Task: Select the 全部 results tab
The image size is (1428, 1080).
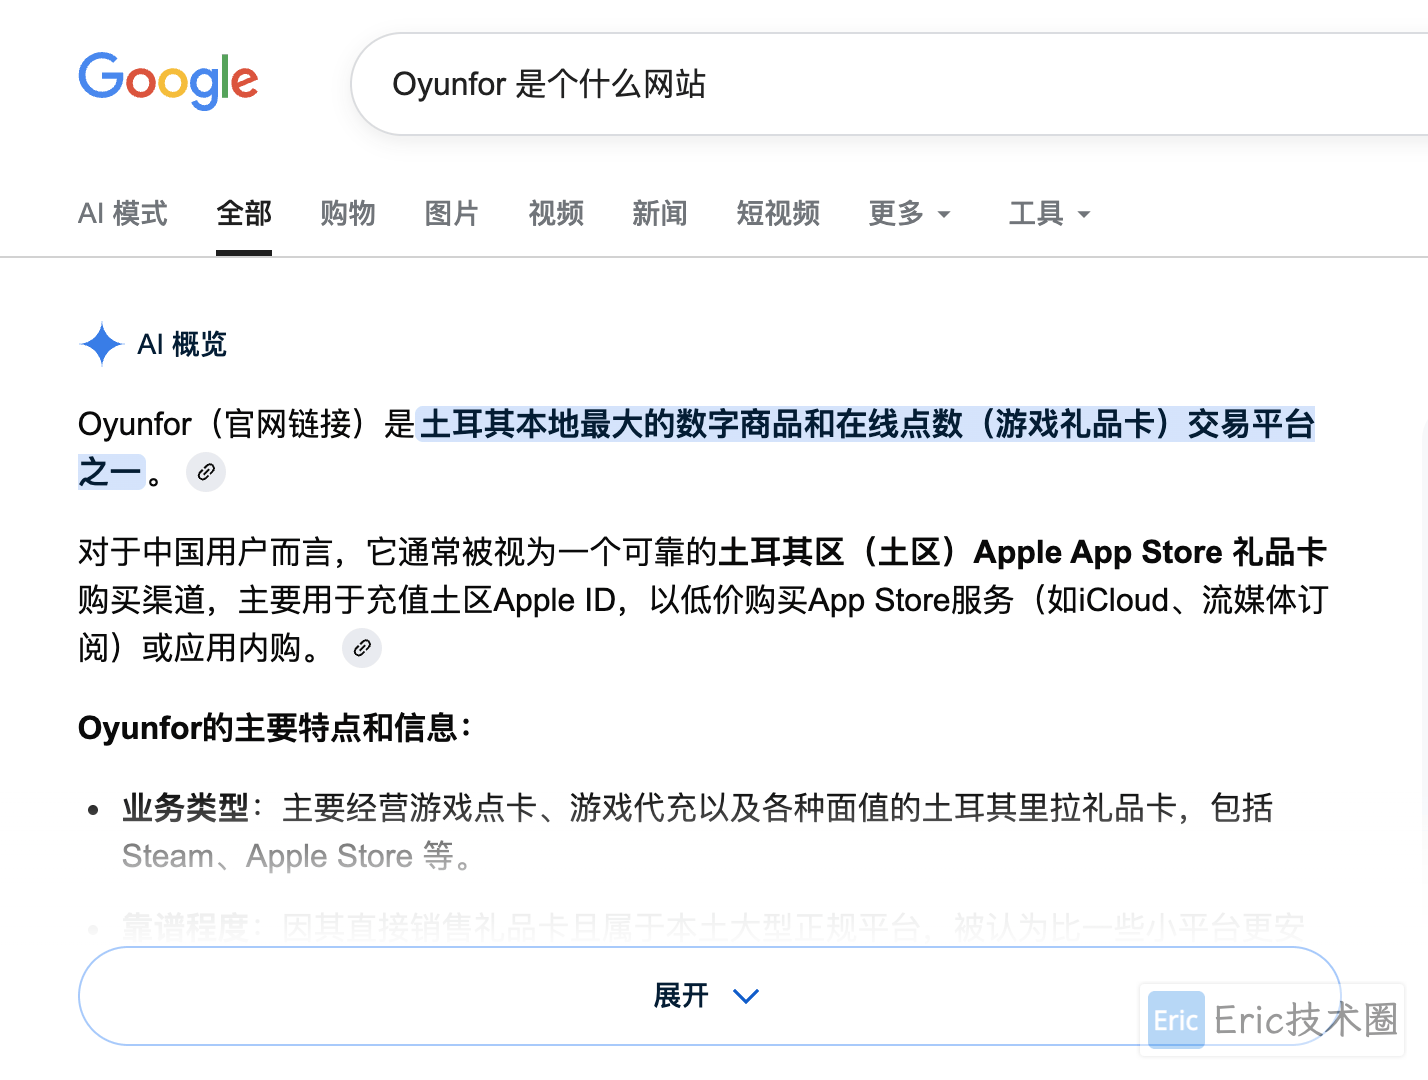Action: click(x=244, y=213)
